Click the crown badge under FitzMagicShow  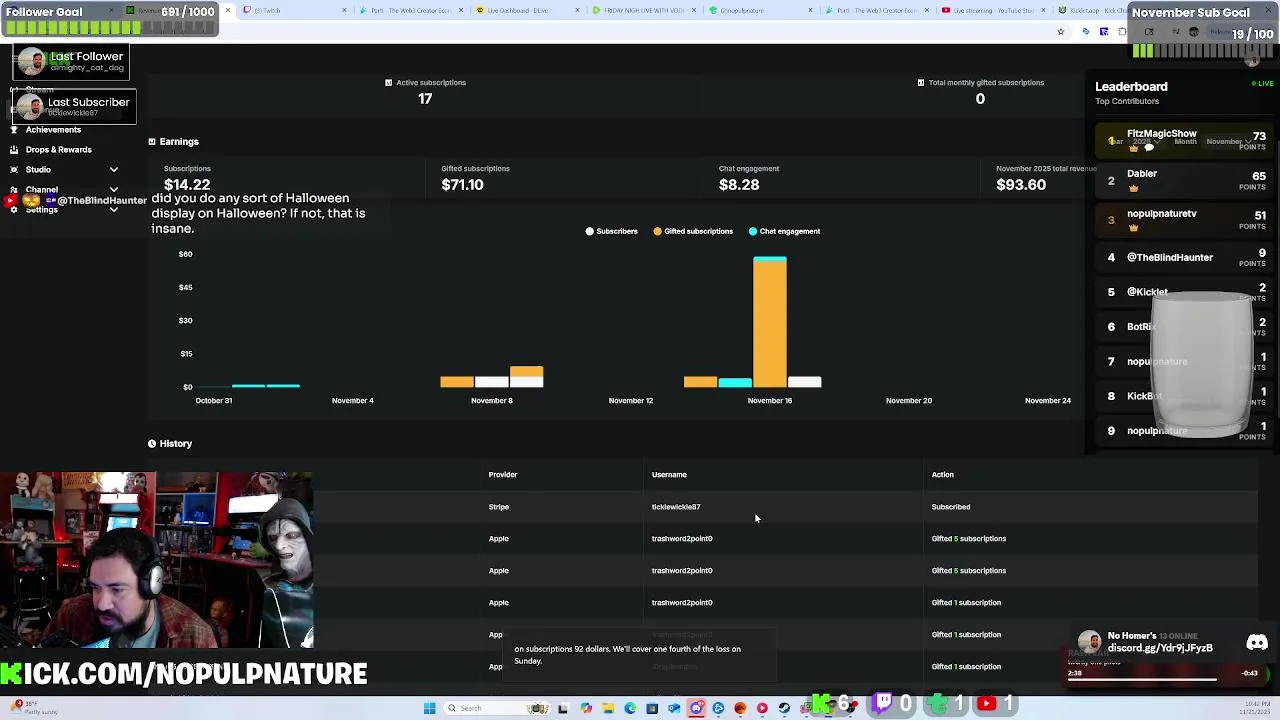coord(1133,148)
